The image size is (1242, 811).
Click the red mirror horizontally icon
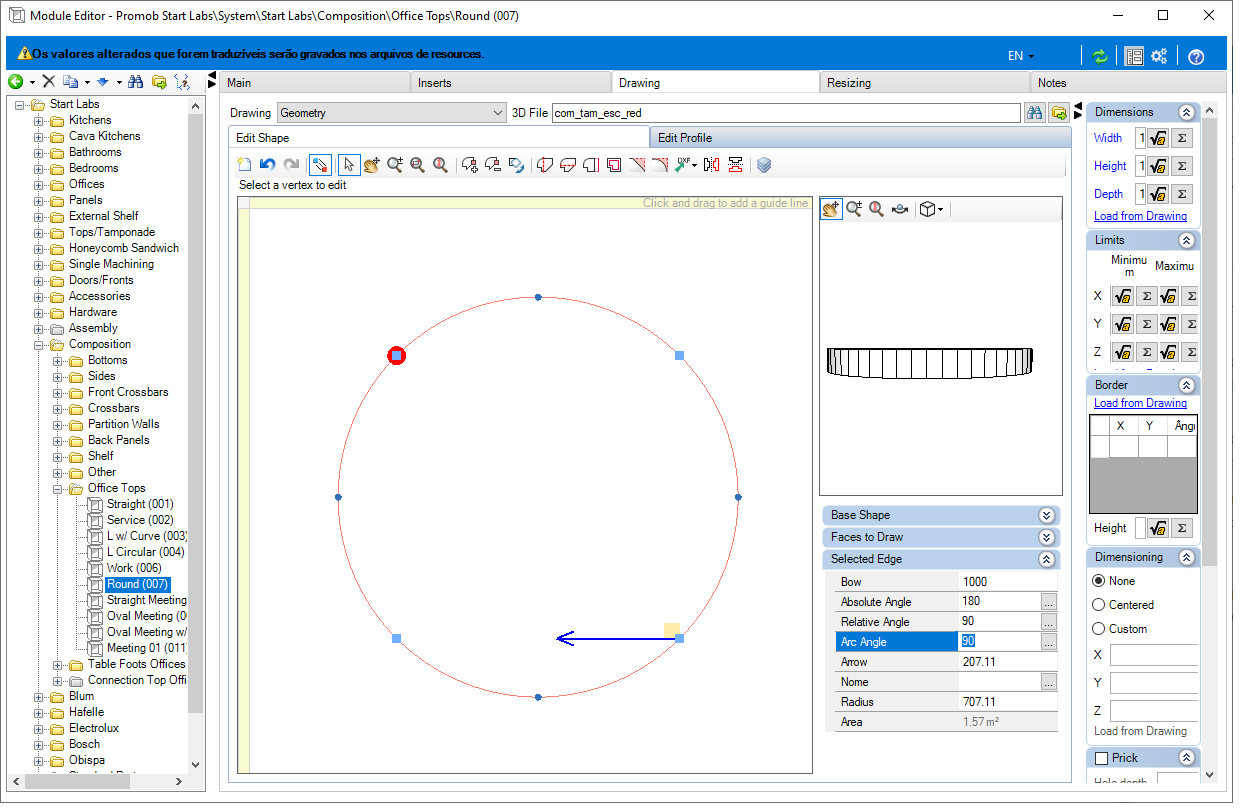[712, 165]
